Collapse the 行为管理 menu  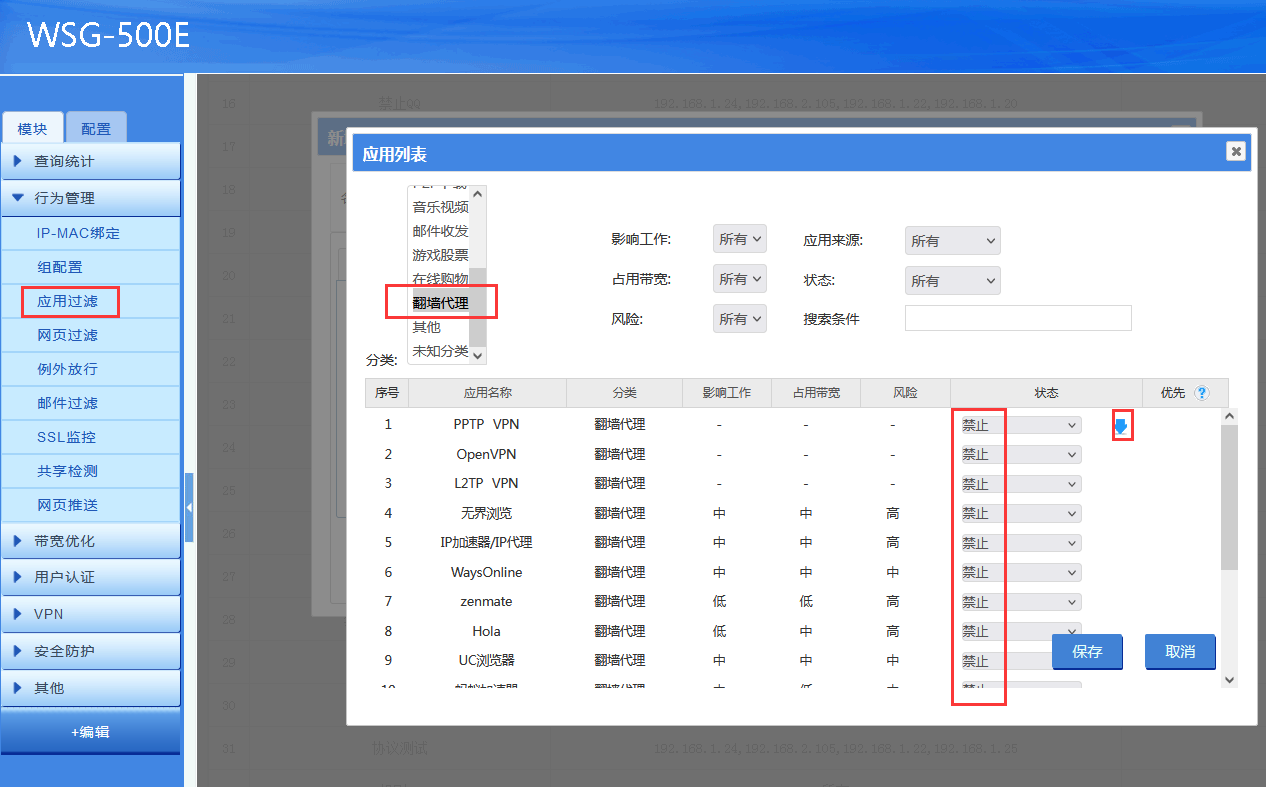click(91, 198)
